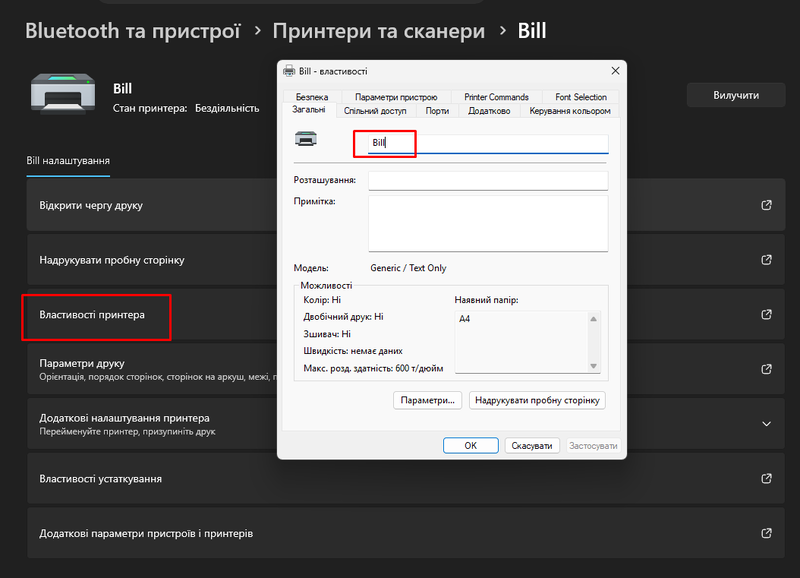Switch to the Font Selection tab

[581, 96]
